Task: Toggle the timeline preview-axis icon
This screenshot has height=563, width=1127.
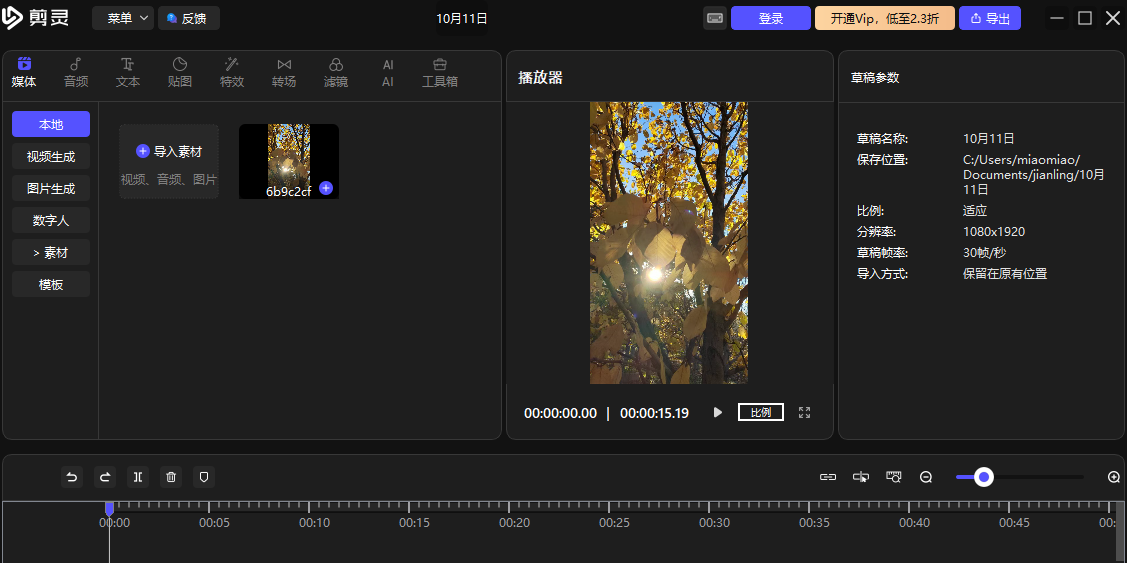Action: (x=894, y=477)
